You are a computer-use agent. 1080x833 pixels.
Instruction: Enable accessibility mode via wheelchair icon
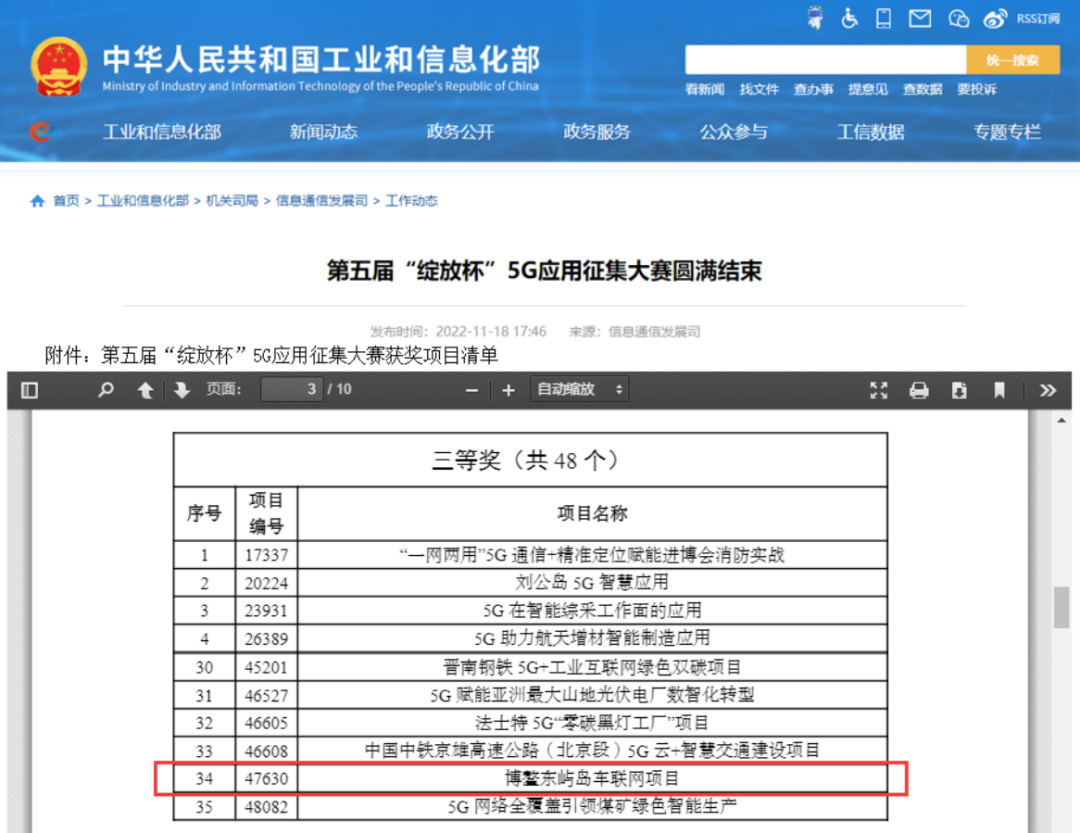click(x=850, y=18)
